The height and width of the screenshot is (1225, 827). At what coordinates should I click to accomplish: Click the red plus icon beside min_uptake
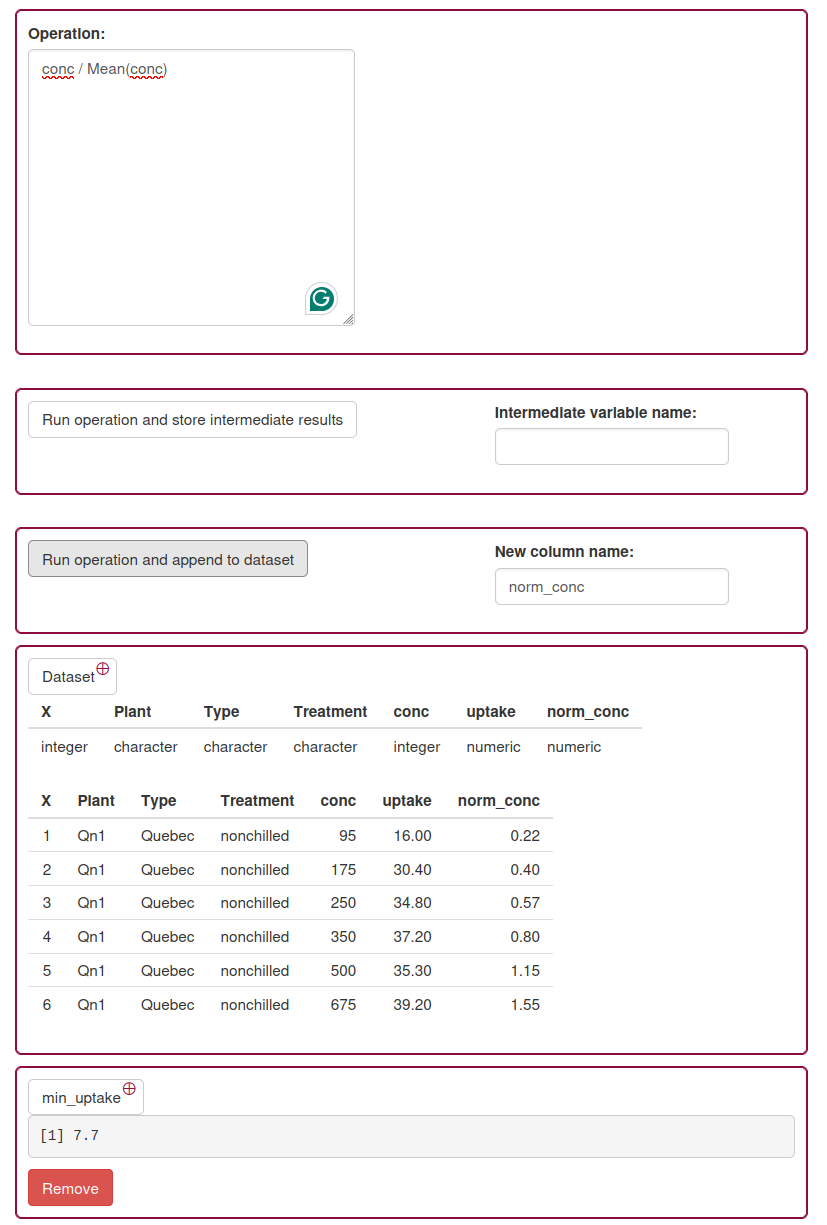click(x=129, y=1089)
